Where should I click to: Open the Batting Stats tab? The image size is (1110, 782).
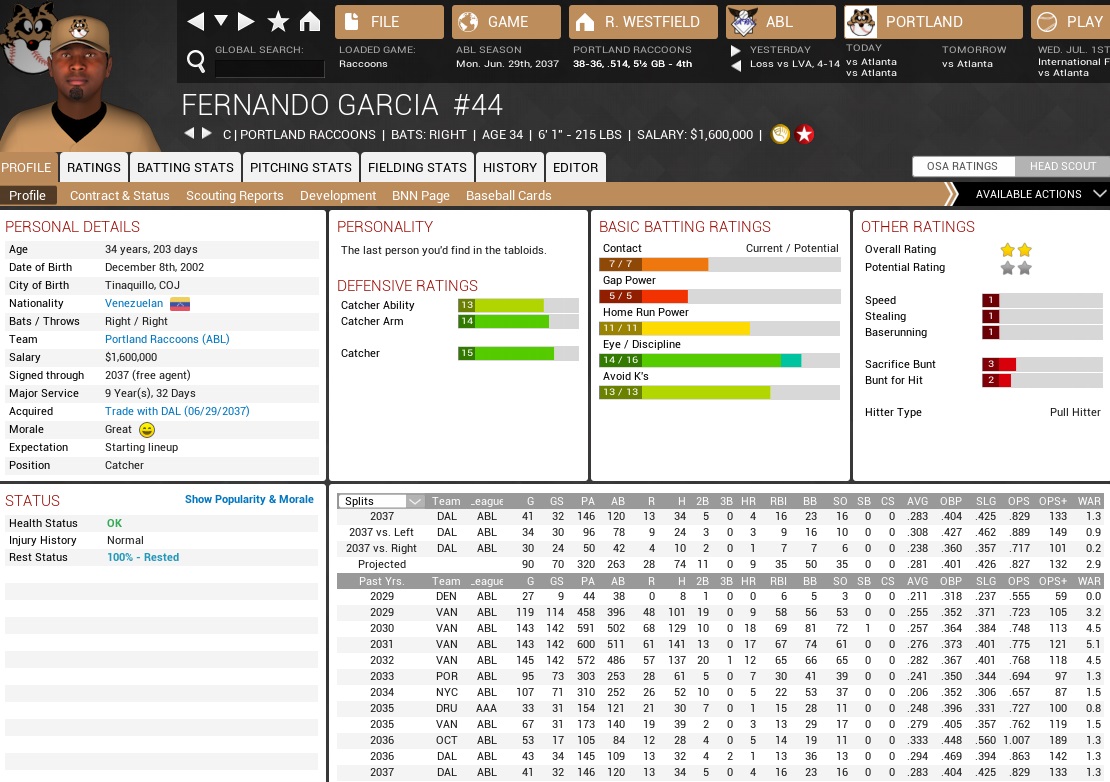tap(185, 167)
